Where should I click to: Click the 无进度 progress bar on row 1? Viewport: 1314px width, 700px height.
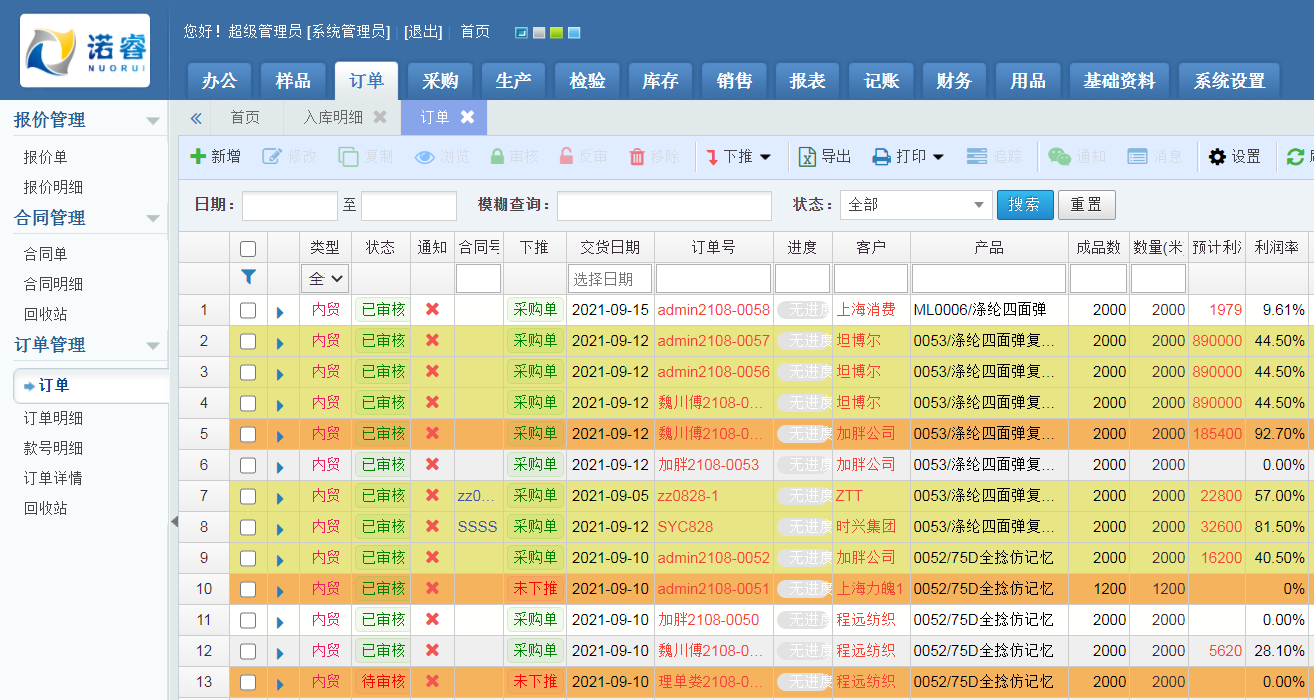[802, 309]
